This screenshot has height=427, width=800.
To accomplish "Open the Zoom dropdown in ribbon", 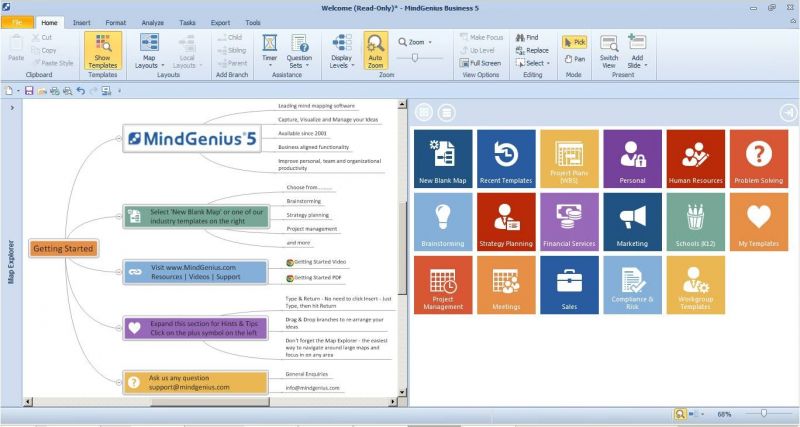I will tap(415, 42).
